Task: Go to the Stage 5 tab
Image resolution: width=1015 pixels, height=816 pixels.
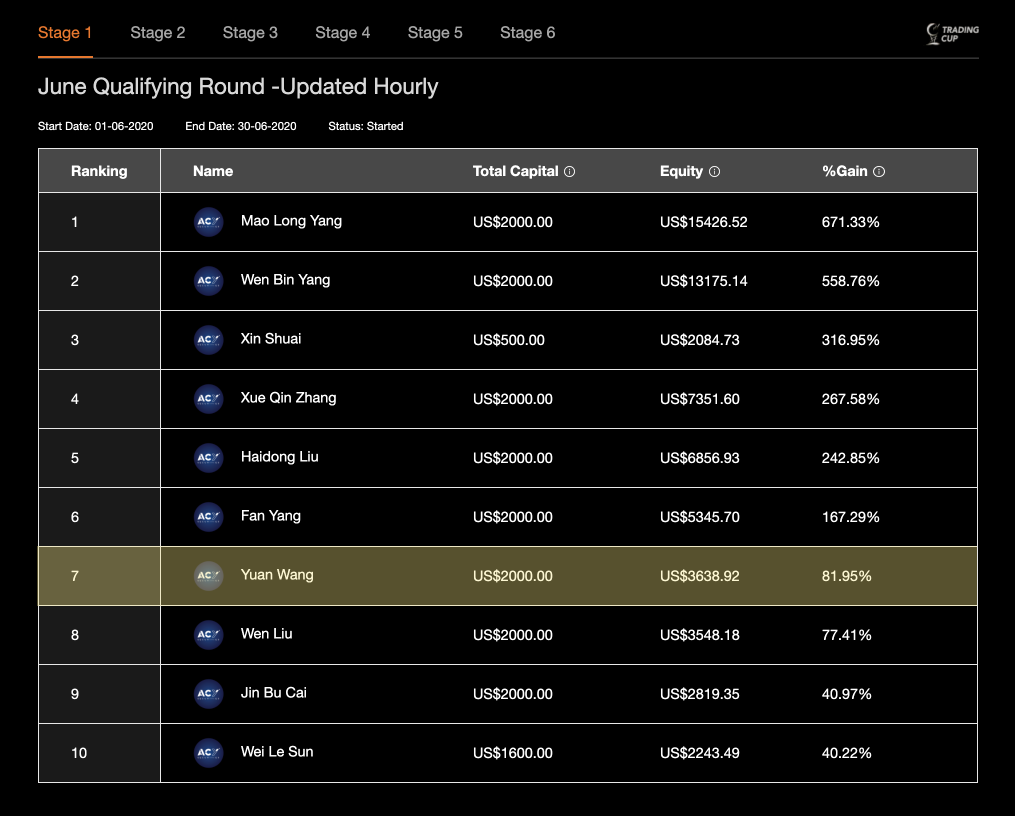Action: [x=435, y=33]
